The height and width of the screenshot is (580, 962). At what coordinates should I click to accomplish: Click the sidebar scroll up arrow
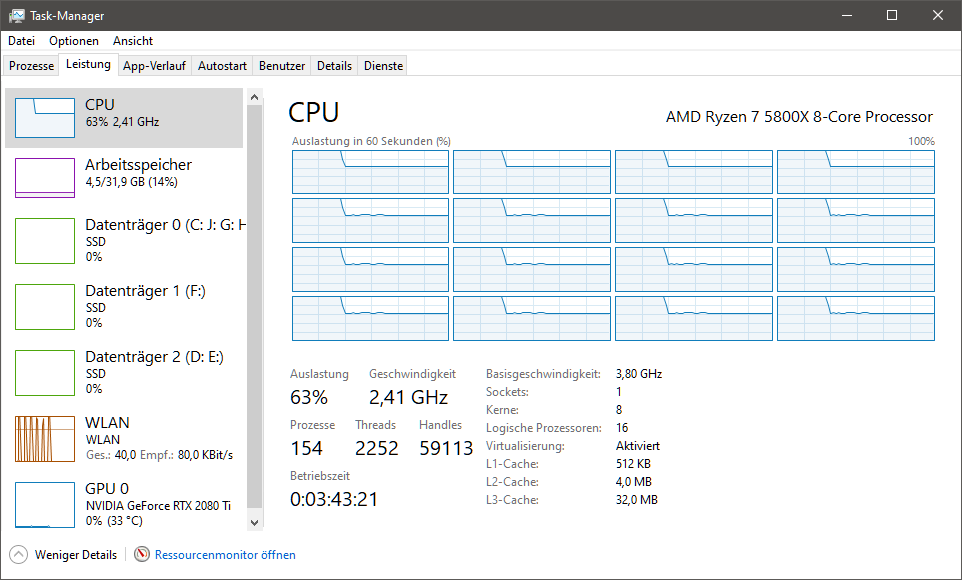pos(255,97)
